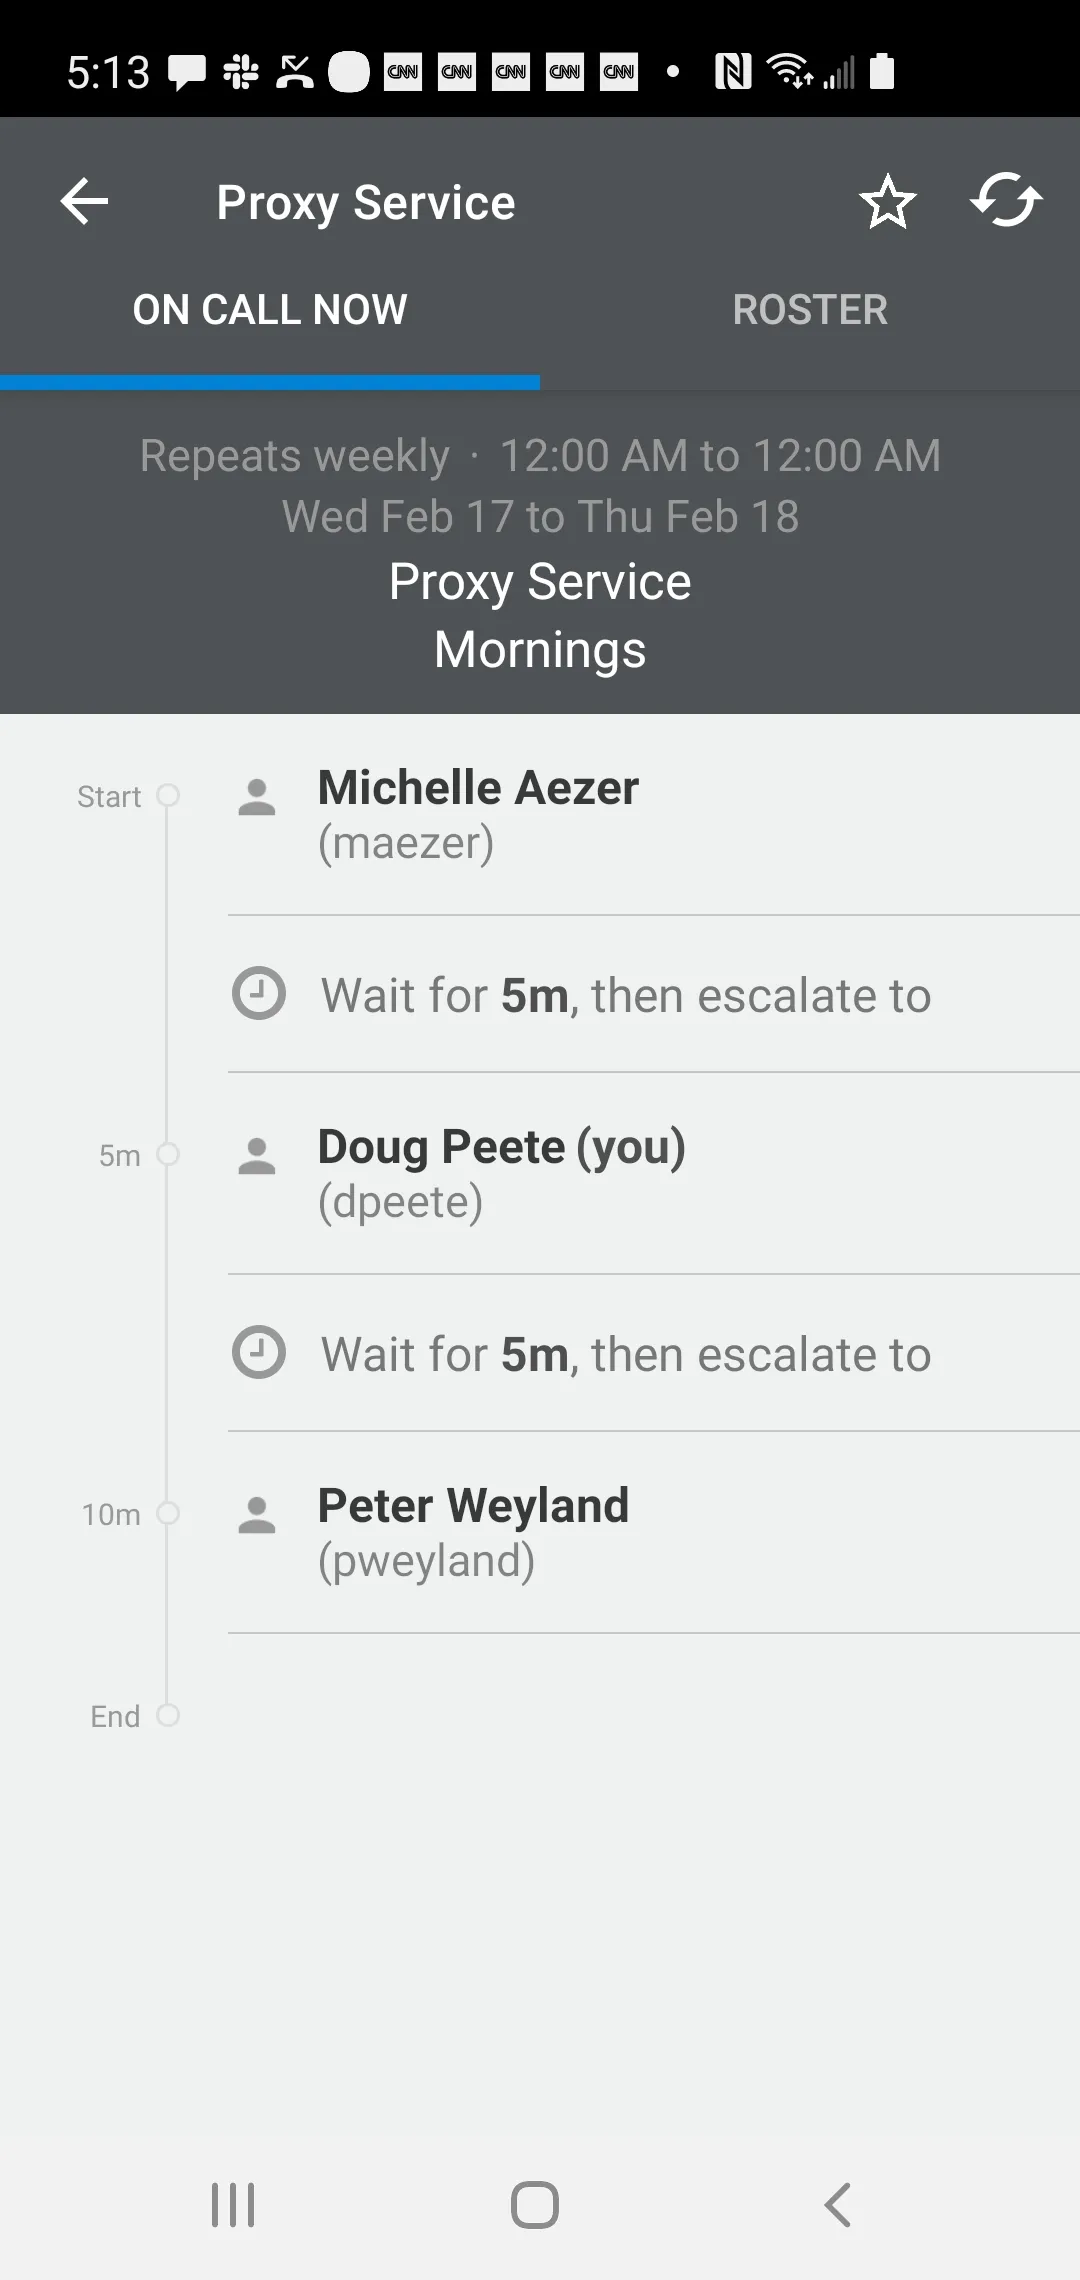Tap the 10m timeline marker
This screenshot has width=1080, height=2280.
click(168, 1513)
